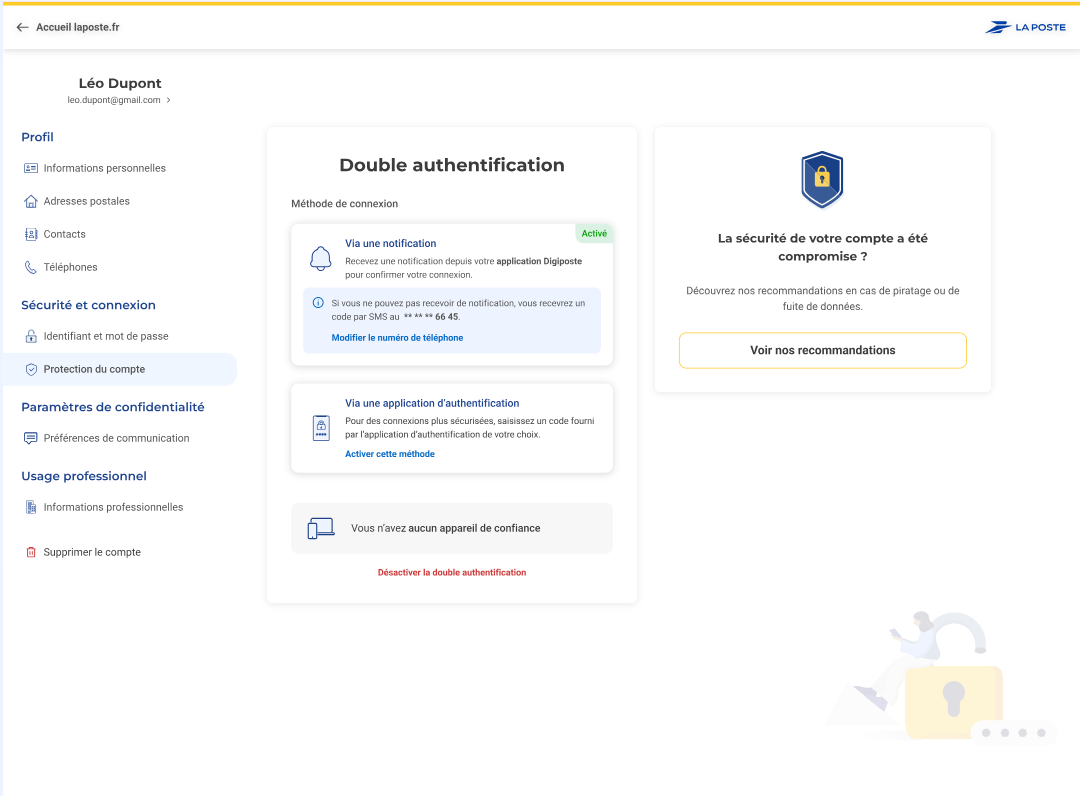
Task: Click the address book icon for Contacts
Action: click(31, 234)
